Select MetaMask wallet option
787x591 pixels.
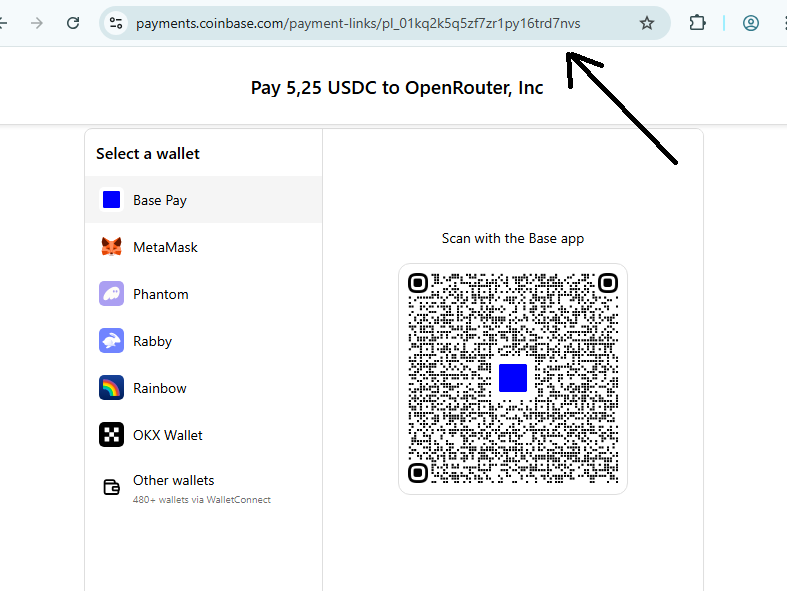[x=203, y=247]
